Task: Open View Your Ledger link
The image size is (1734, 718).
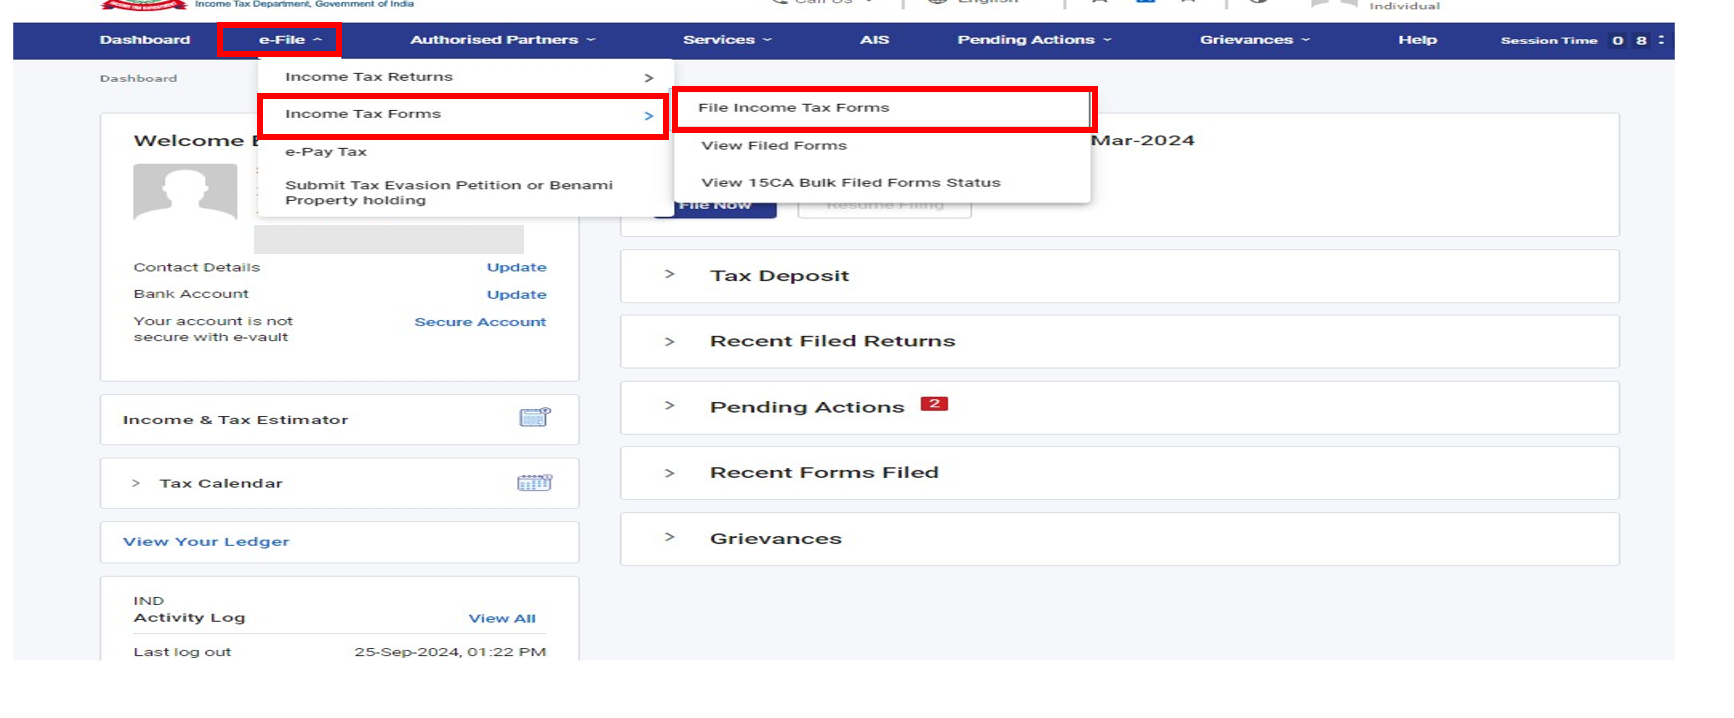Action: point(206,542)
